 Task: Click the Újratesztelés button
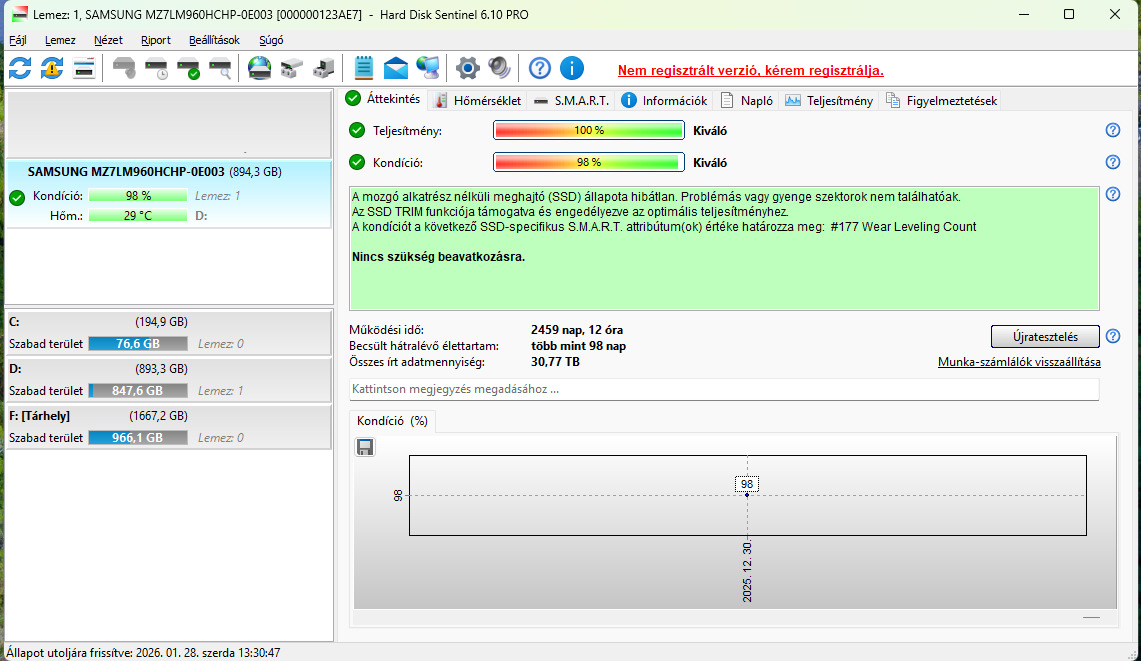(x=1045, y=336)
